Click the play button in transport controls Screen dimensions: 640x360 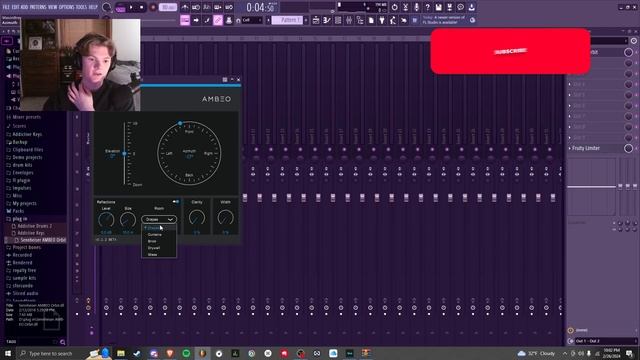(131, 7)
